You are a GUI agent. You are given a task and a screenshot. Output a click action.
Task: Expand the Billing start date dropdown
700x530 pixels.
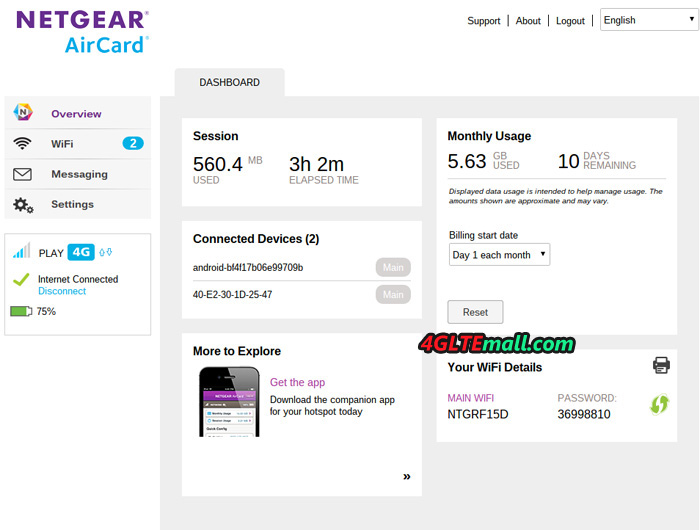coord(499,255)
